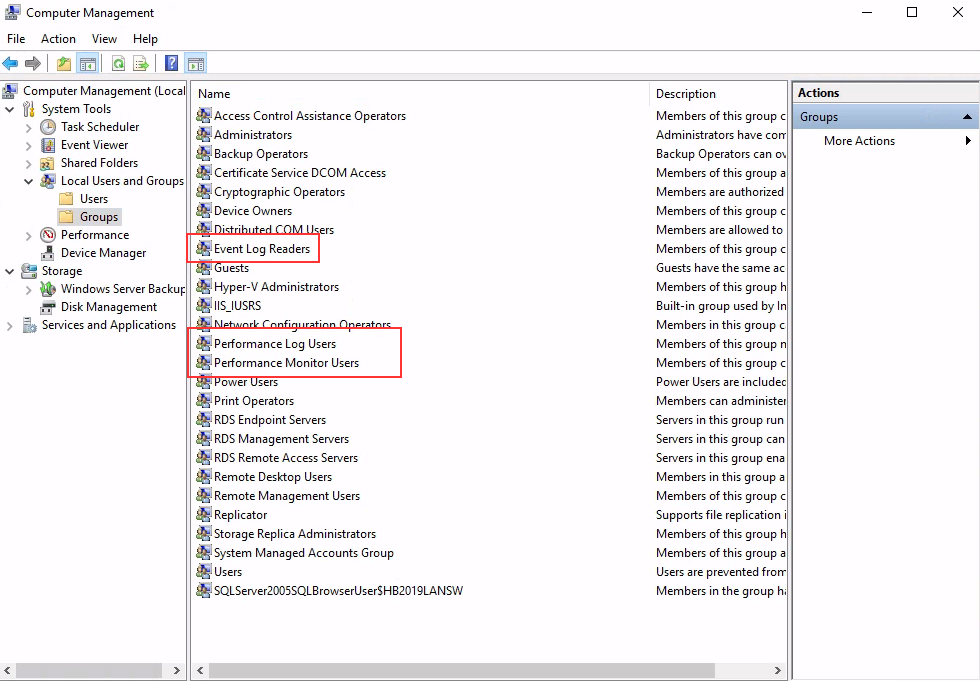Click the Back arrow in the toolbar

pos(10,63)
